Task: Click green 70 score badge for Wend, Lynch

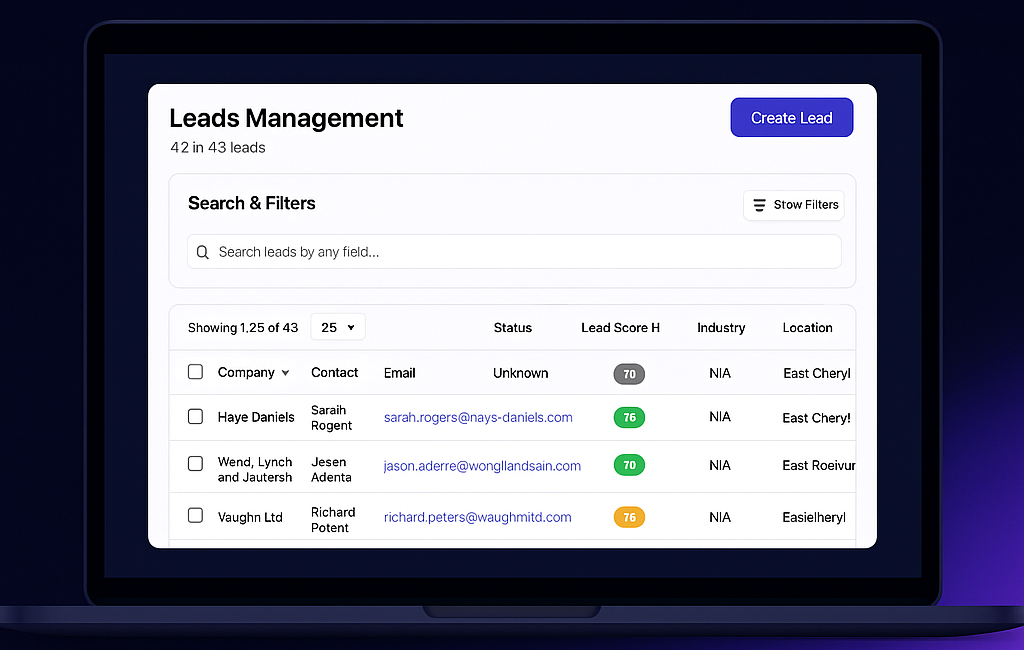Action: [x=629, y=465]
